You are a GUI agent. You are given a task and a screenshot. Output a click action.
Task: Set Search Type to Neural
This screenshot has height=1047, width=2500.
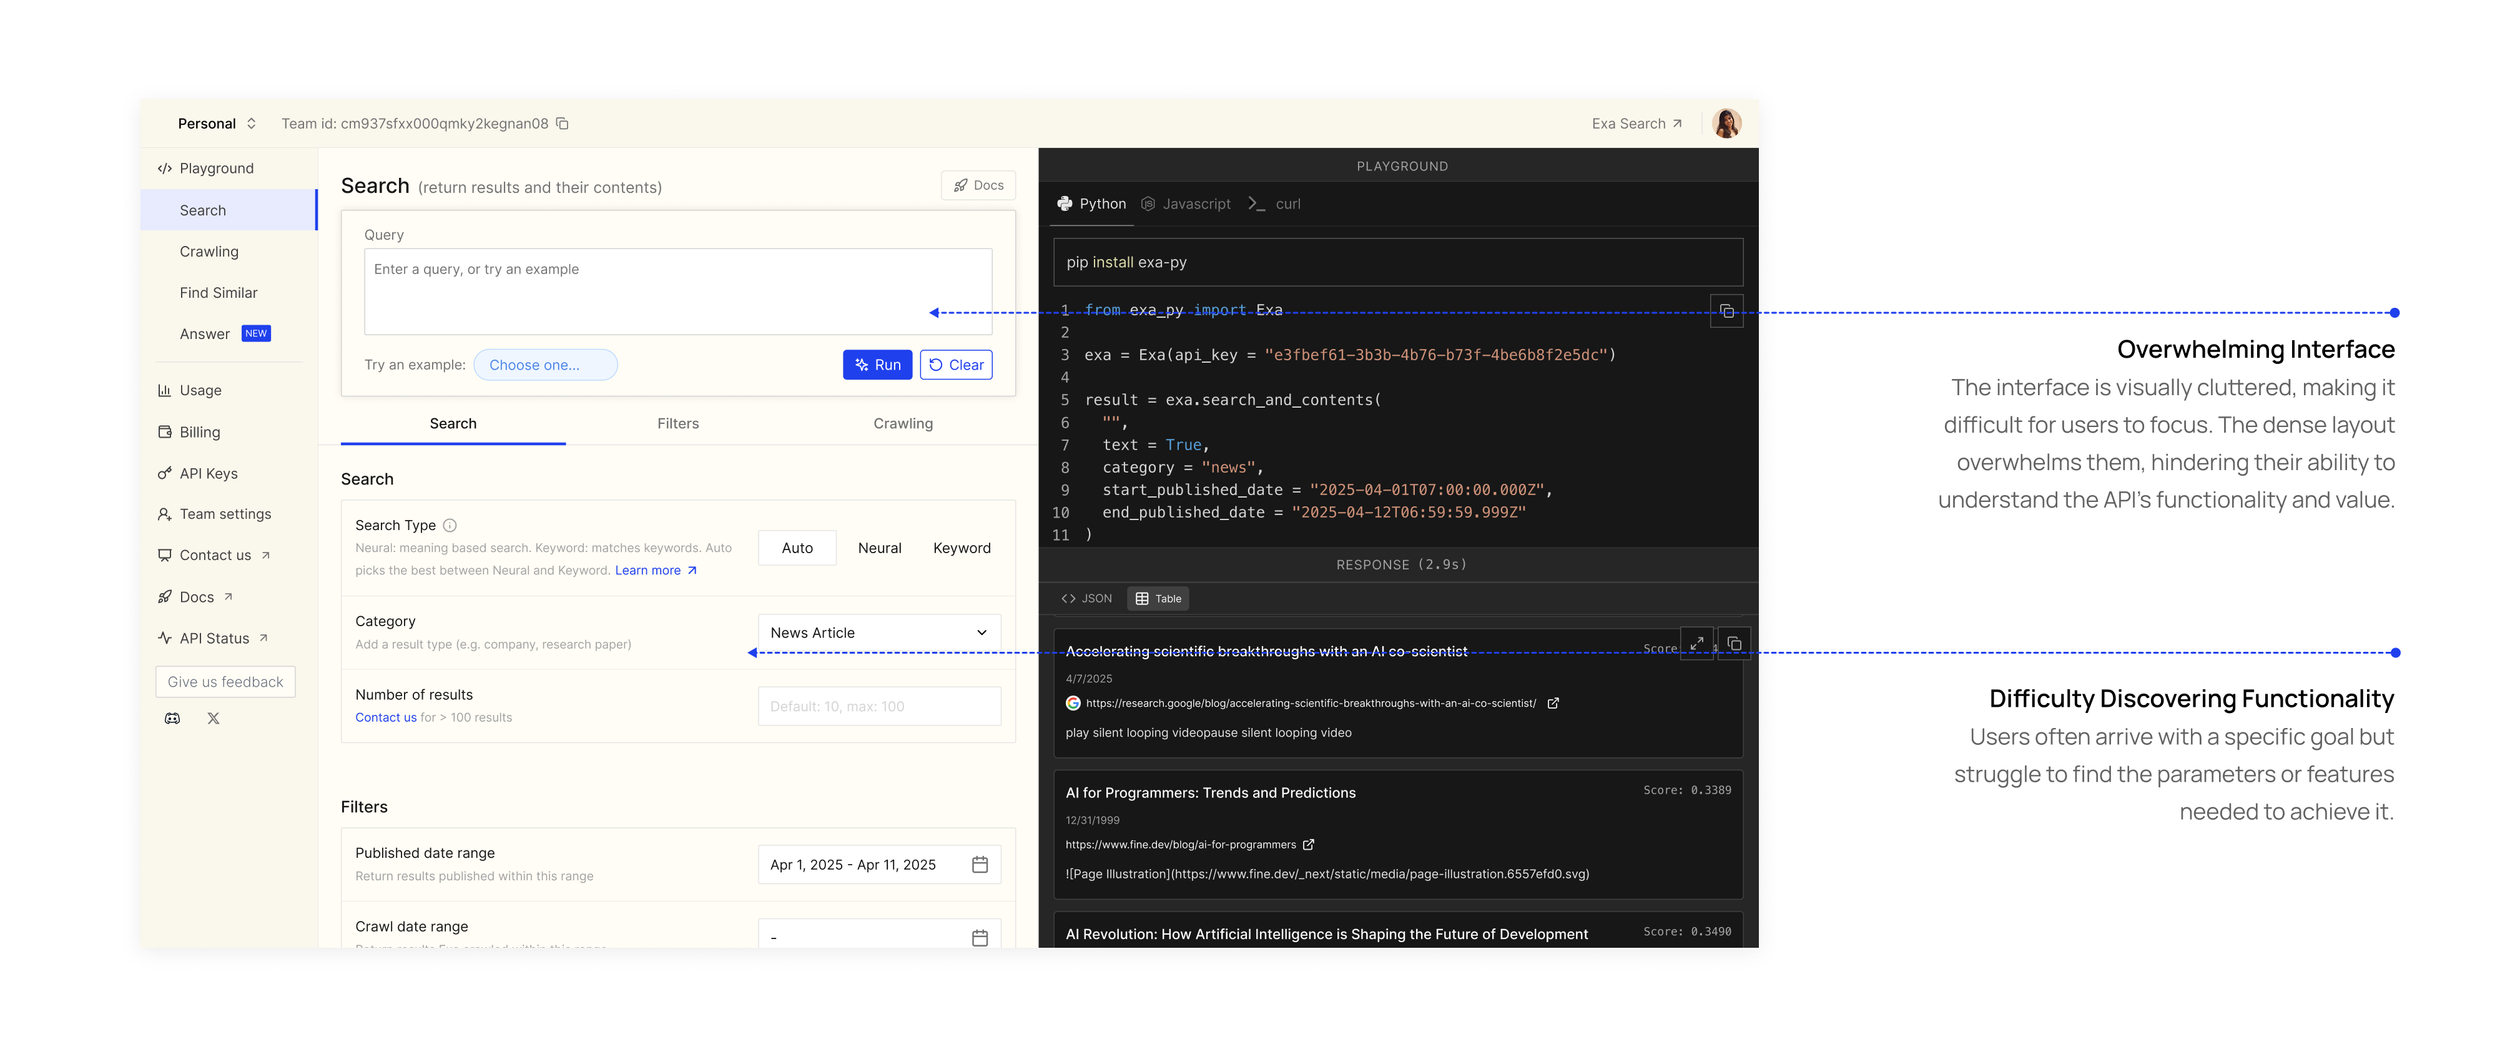pyautogui.click(x=879, y=548)
